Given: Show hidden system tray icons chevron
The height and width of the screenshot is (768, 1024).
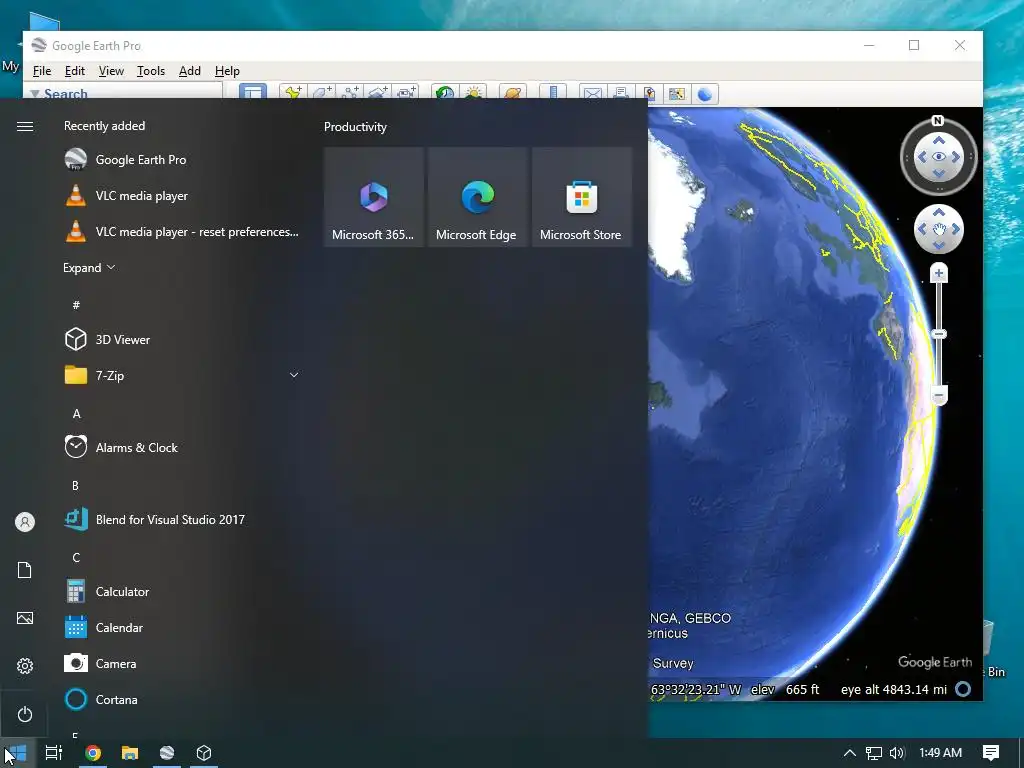Looking at the screenshot, I should 850,753.
